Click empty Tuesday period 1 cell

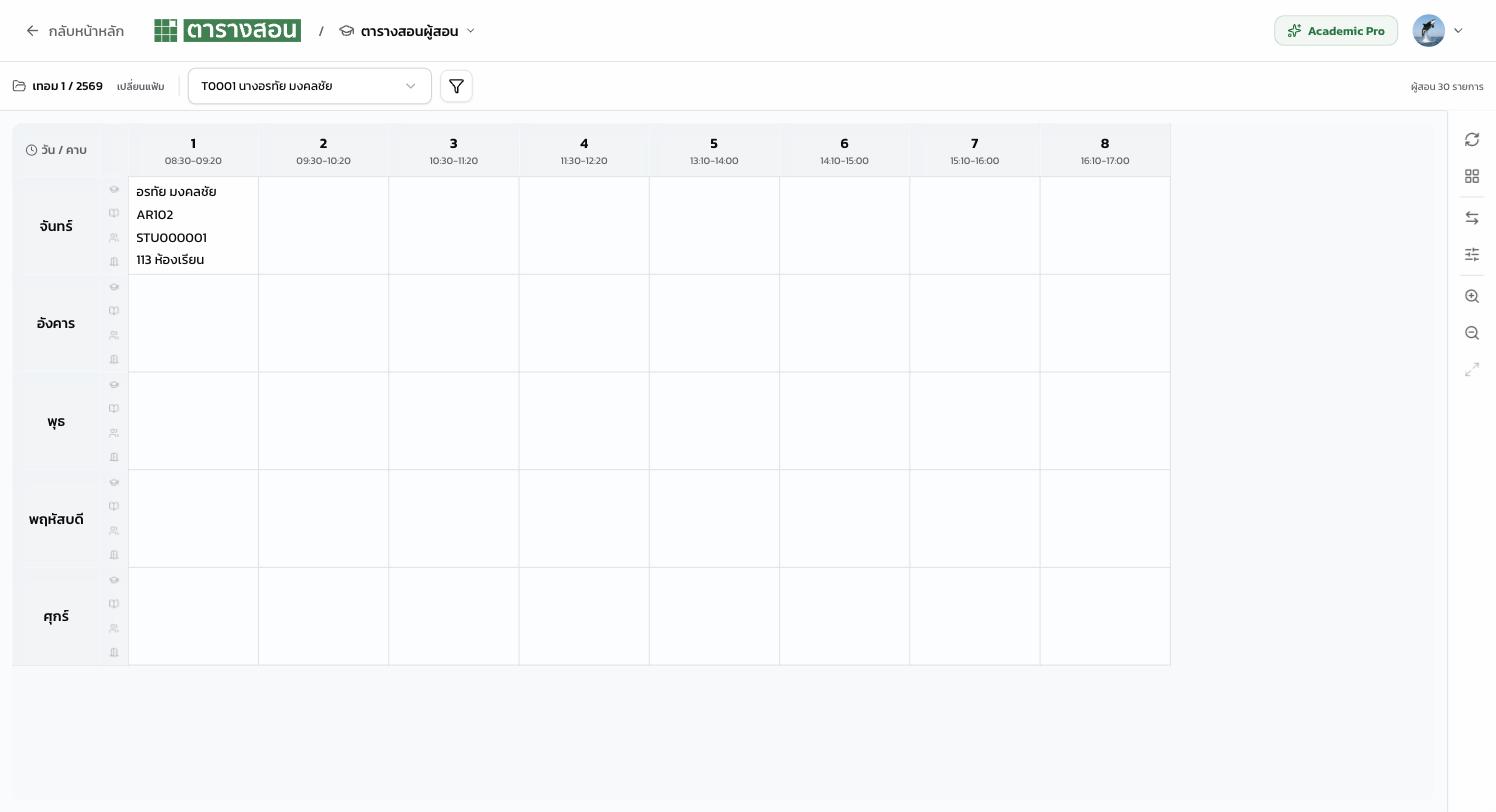click(193, 324)
